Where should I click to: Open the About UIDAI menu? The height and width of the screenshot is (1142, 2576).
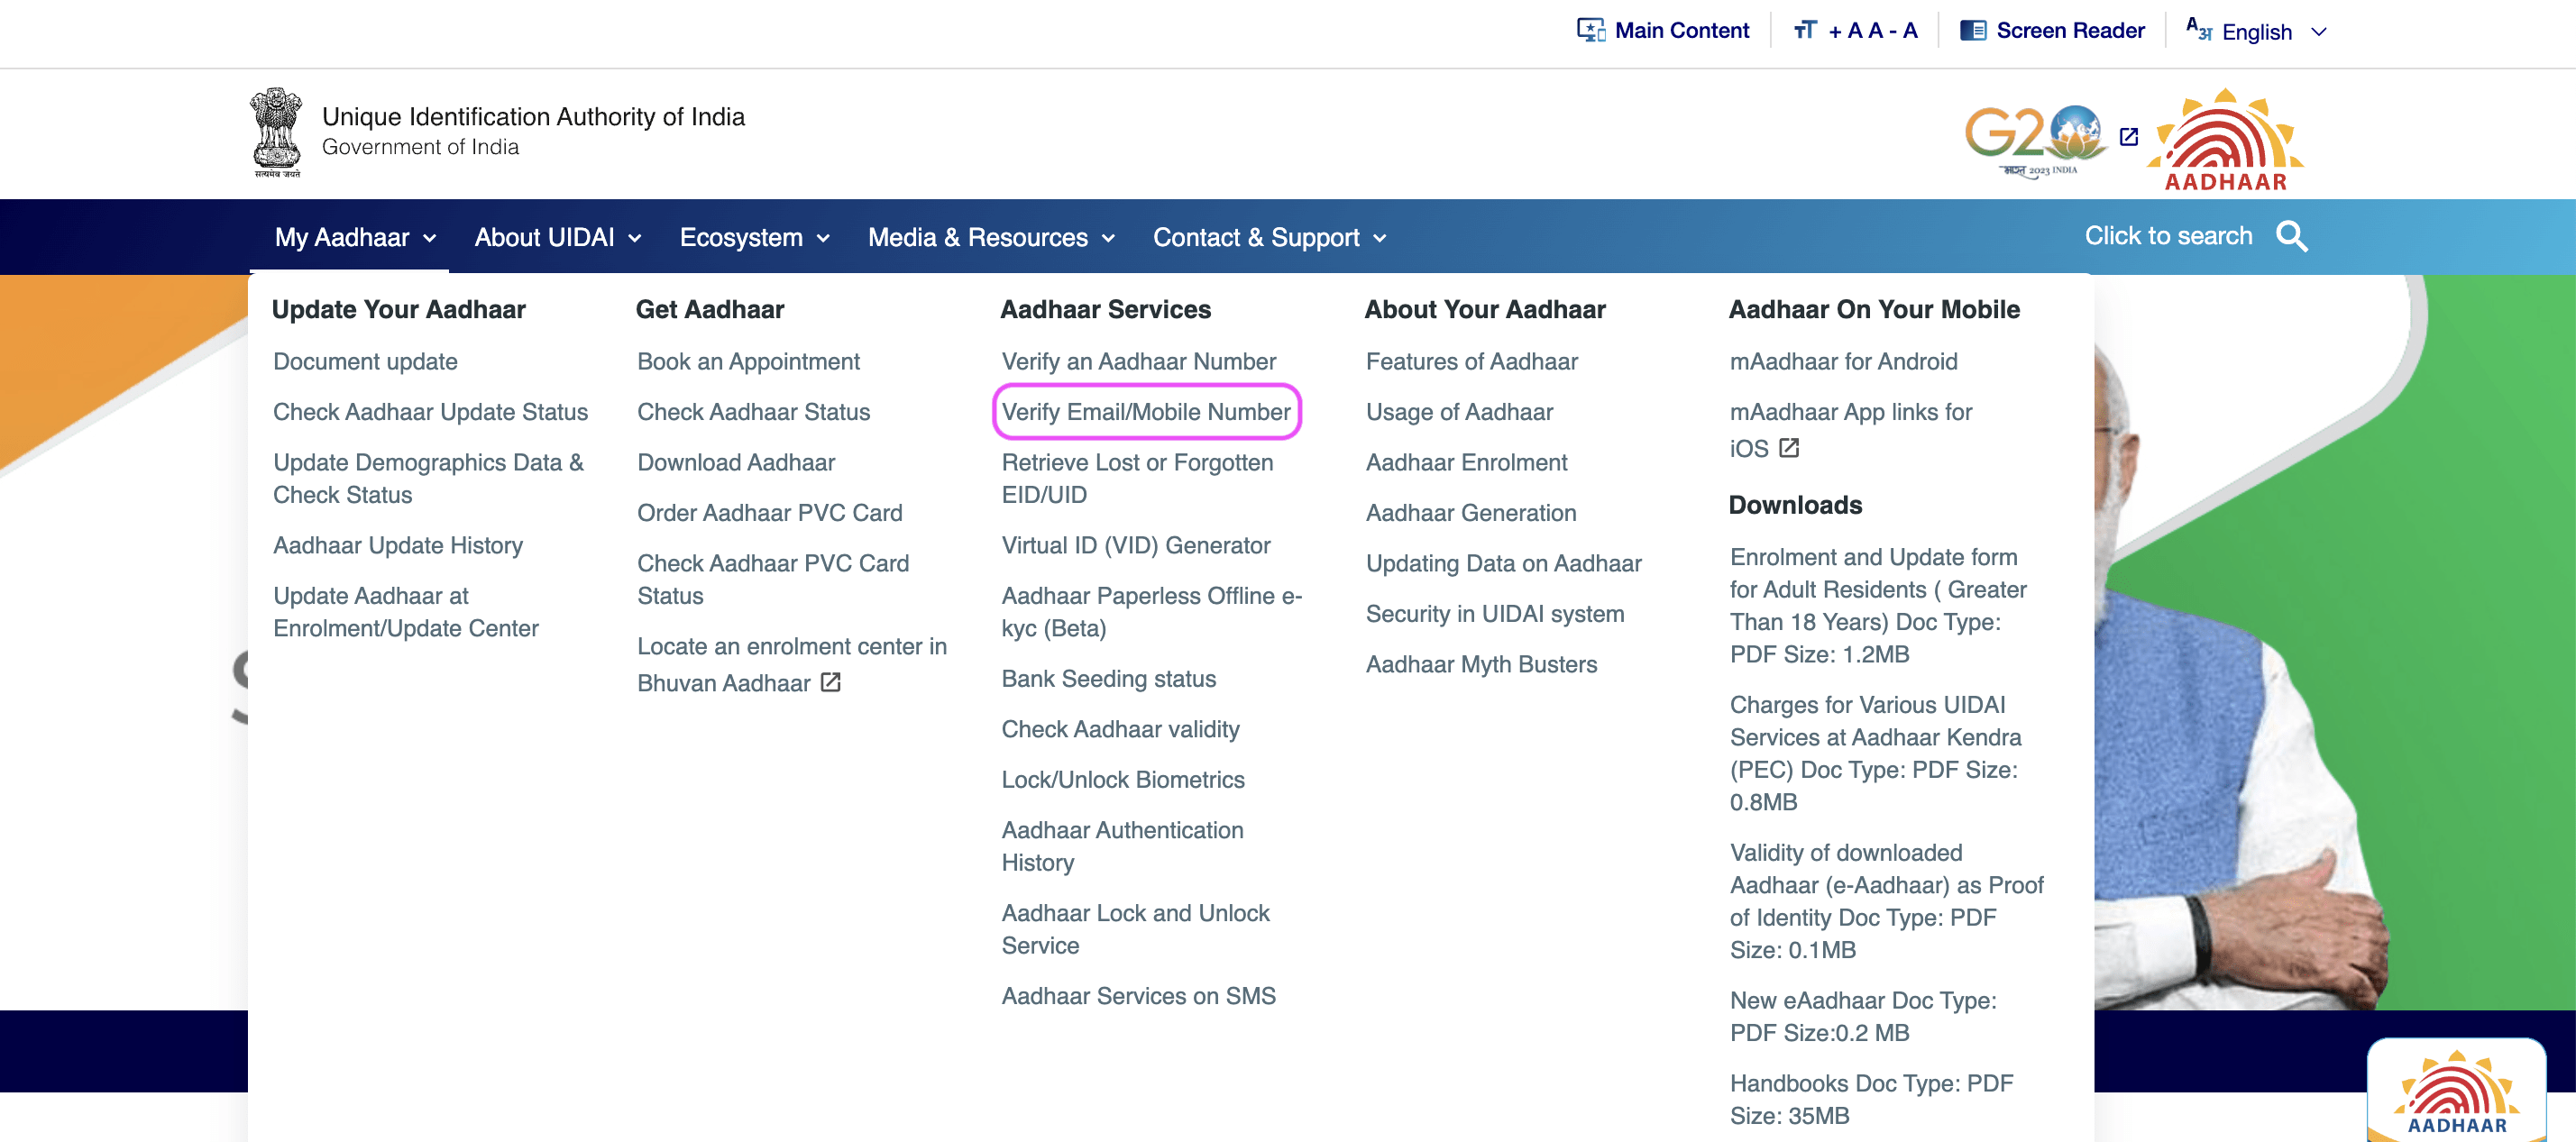544,237
